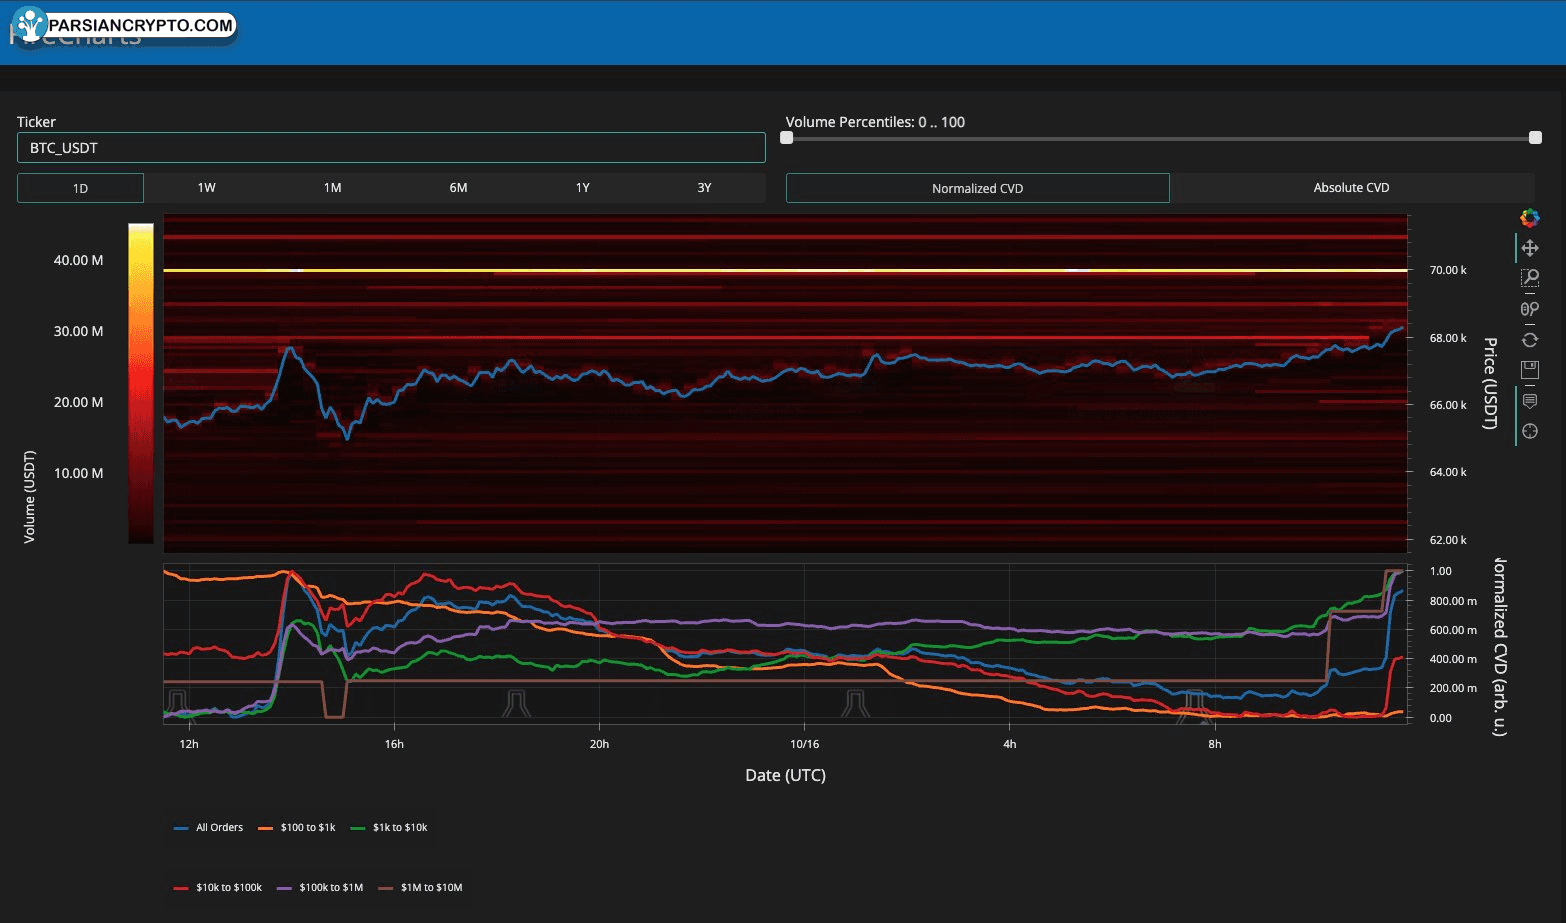Select Normalized CVD mode
Image resolution: width=1566 pixels, height=923 pixels.
pos(977,188)
